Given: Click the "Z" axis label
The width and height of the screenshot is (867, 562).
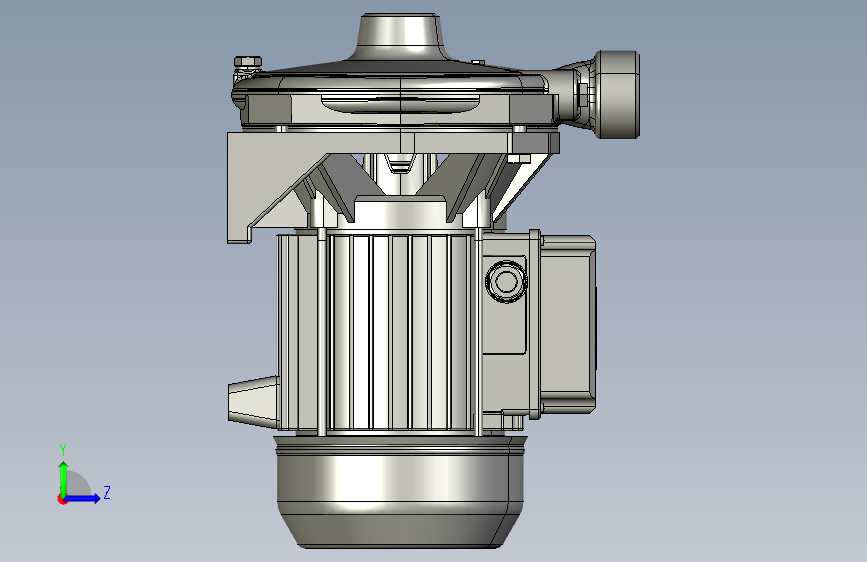Looking at the screenshot, I should (x=107, y=492).
